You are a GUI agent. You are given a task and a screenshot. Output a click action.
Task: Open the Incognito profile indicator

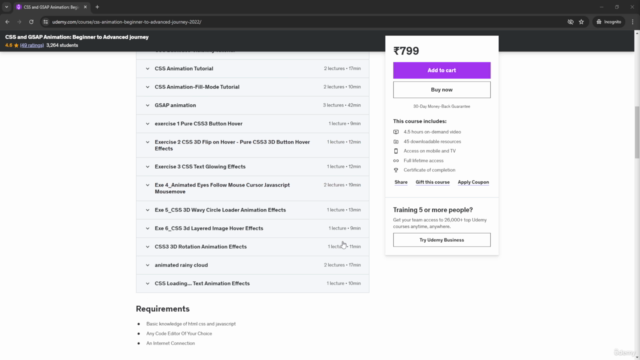point(609,22)
